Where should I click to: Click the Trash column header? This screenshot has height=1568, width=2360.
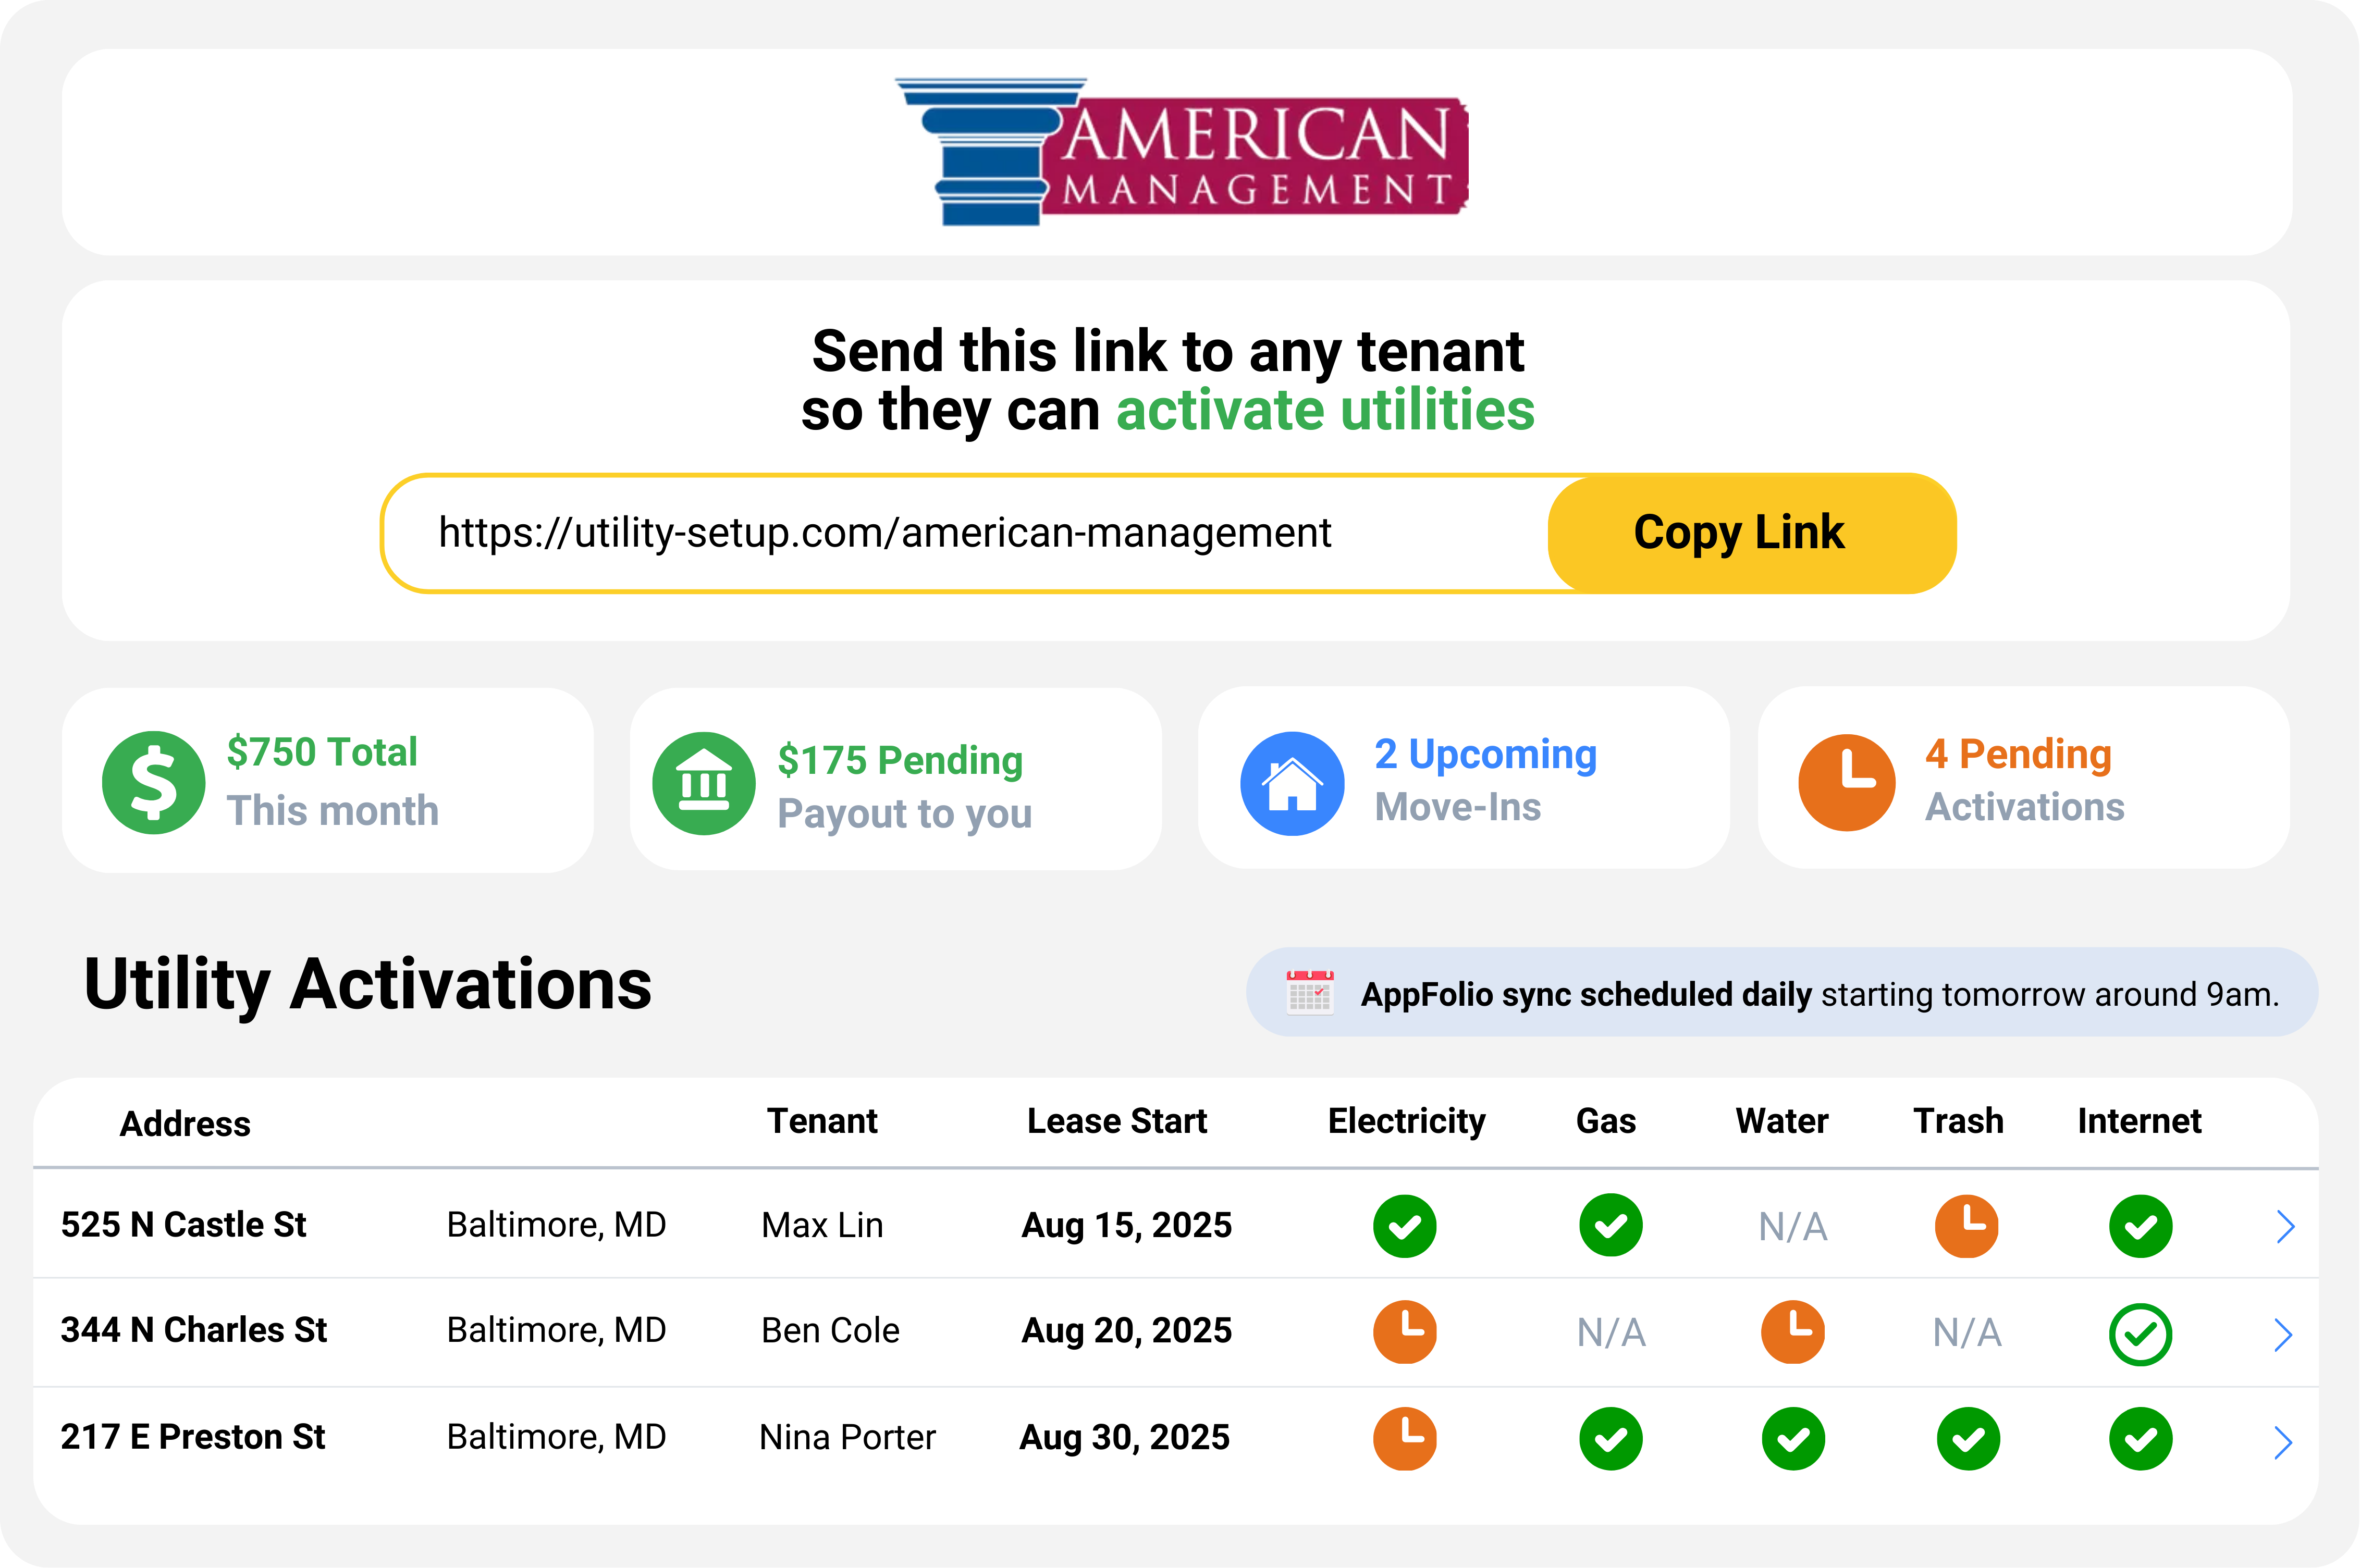(x=1958, y=1121)
